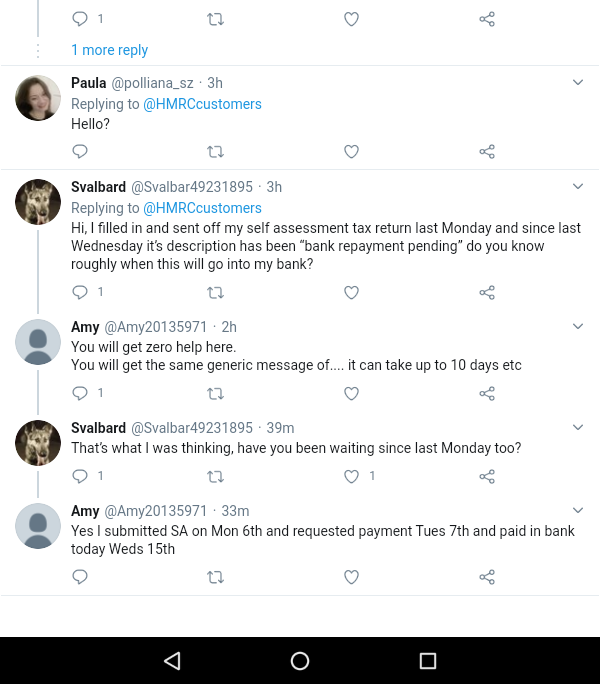View Svalbard's dog avatar on 39m tweet
The height and width of the screenshot is (684, 600).
coord(38,443)
